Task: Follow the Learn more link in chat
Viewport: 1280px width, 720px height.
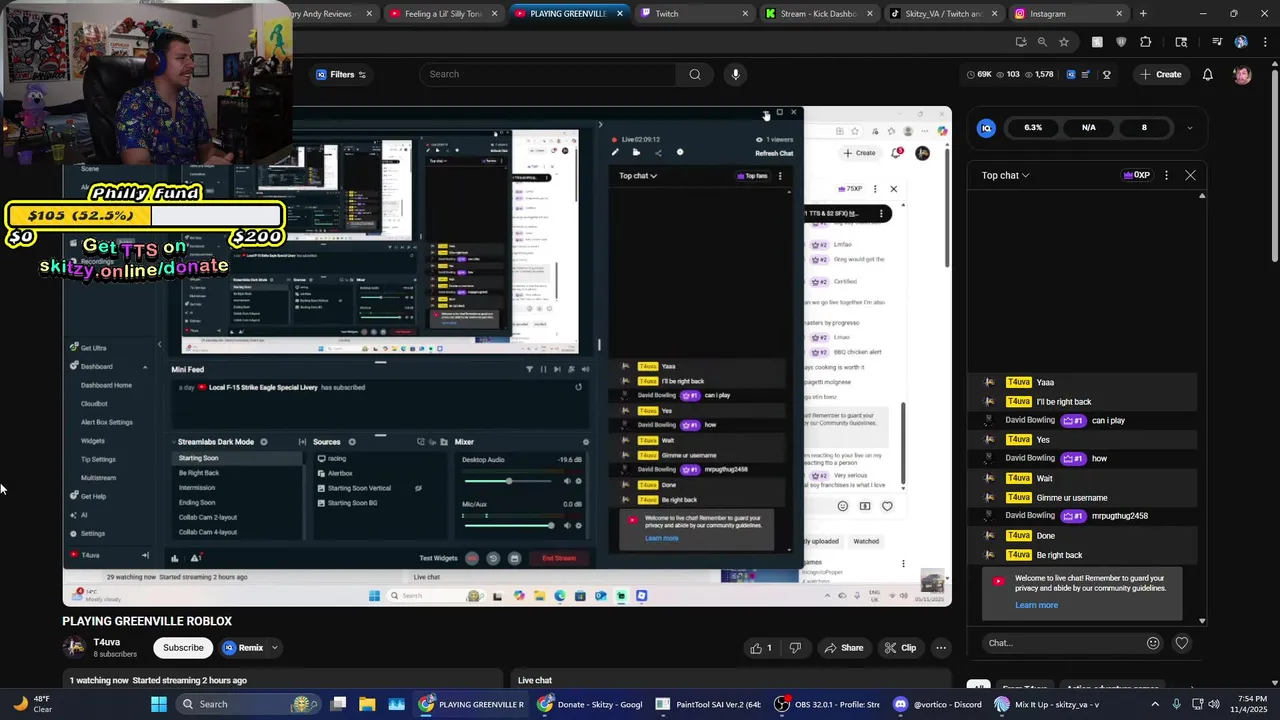Action: (1036, 605)
